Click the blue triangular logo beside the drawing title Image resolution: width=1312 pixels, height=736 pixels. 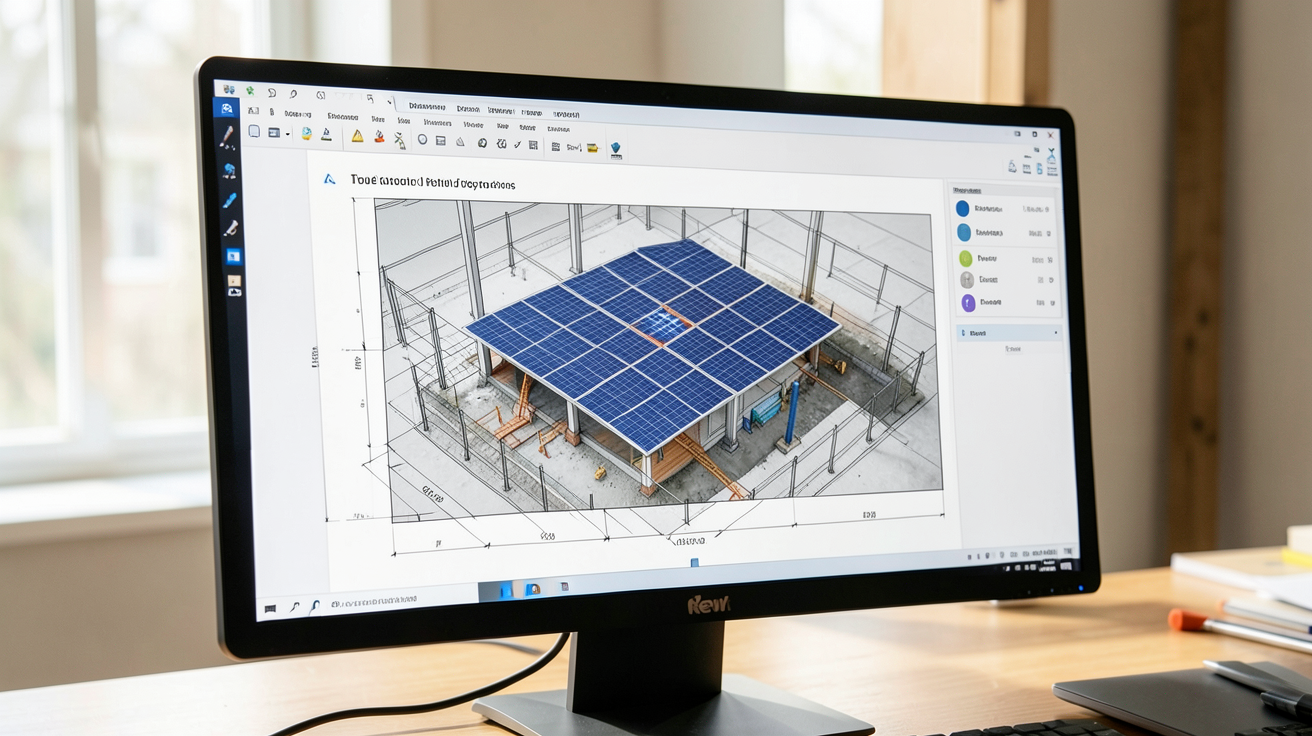[329, 179]
